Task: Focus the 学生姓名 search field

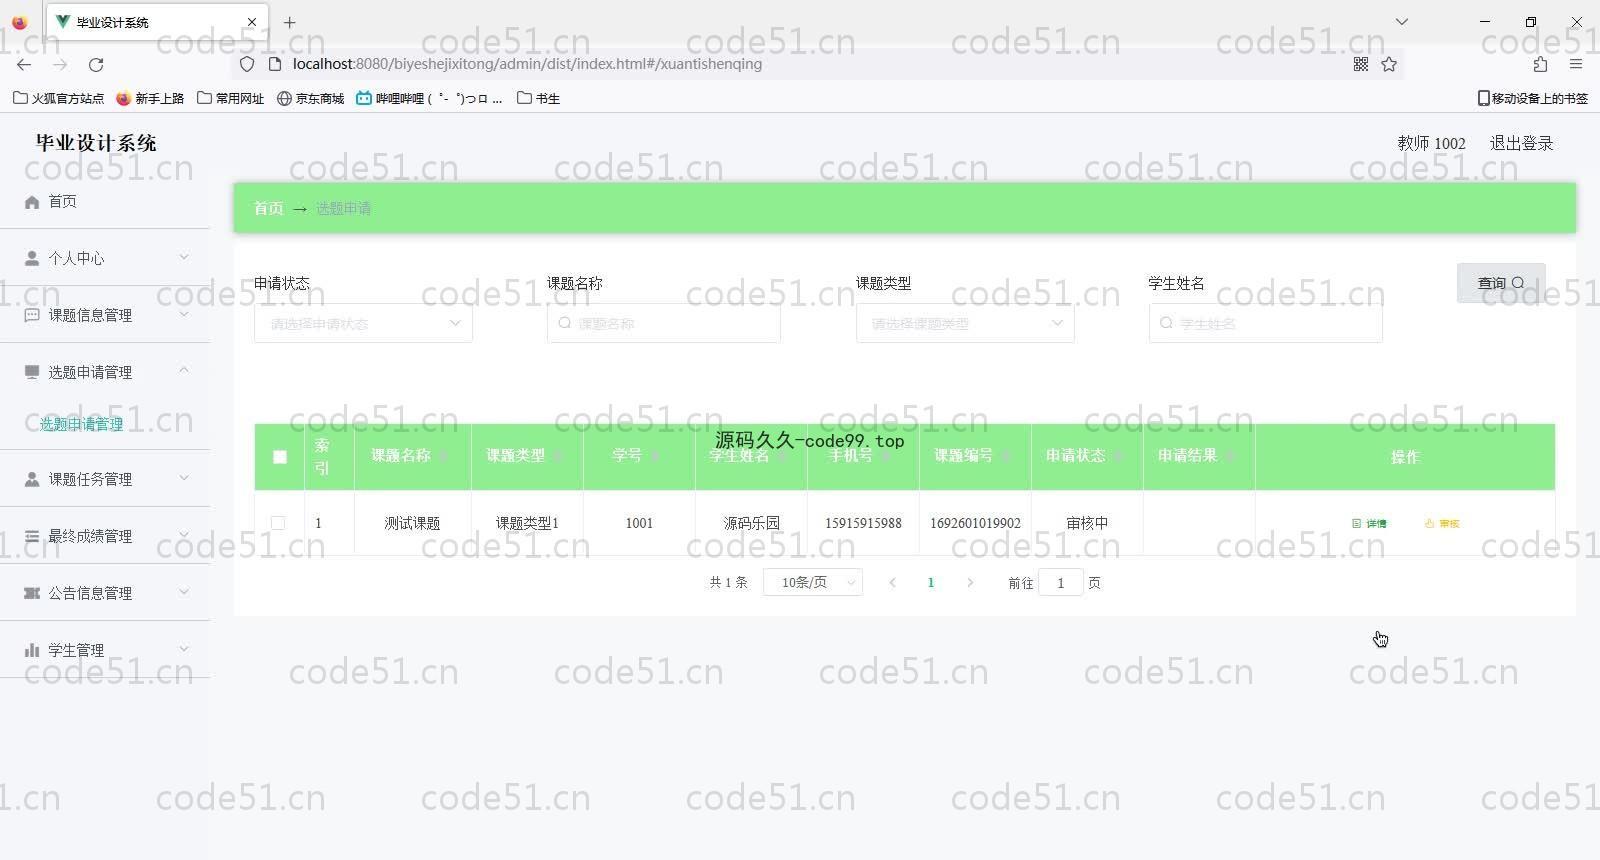Action: [1266, 323]
